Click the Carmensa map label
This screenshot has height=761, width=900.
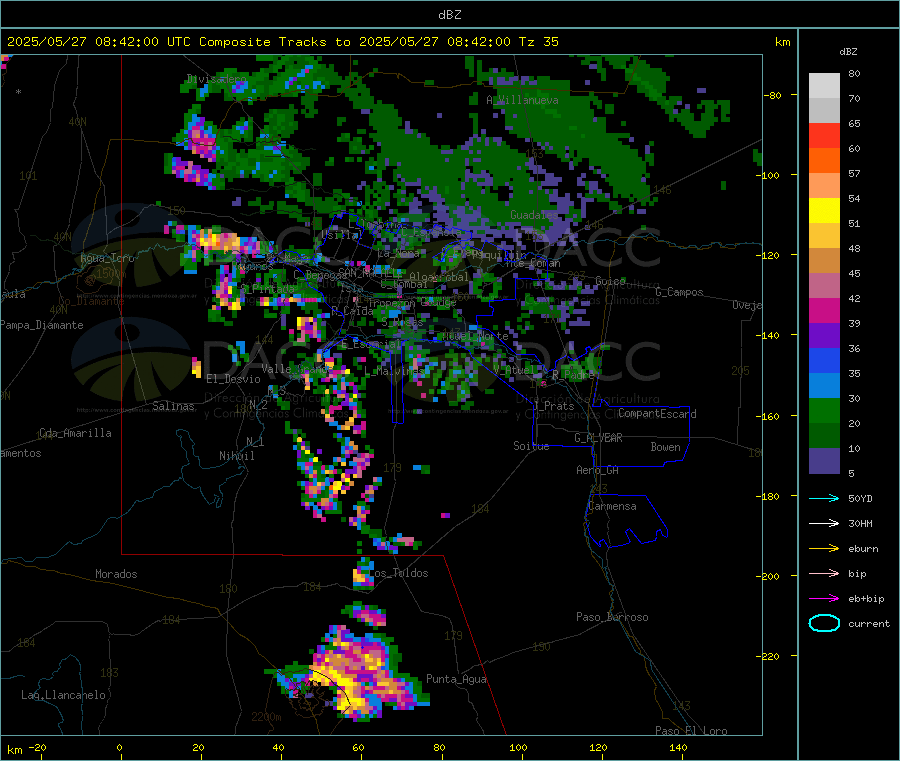pos(612,506)
